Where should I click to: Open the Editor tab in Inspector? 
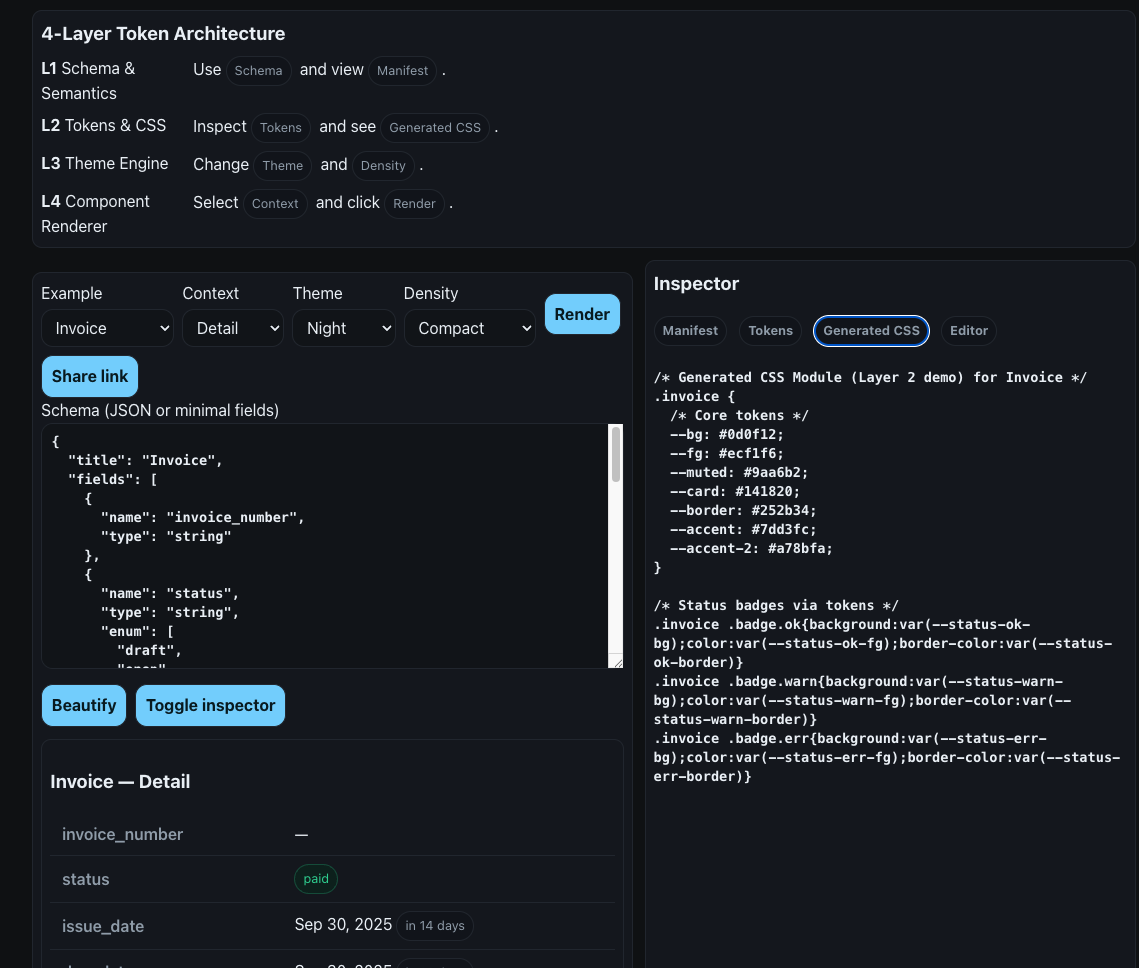point(968,331)
